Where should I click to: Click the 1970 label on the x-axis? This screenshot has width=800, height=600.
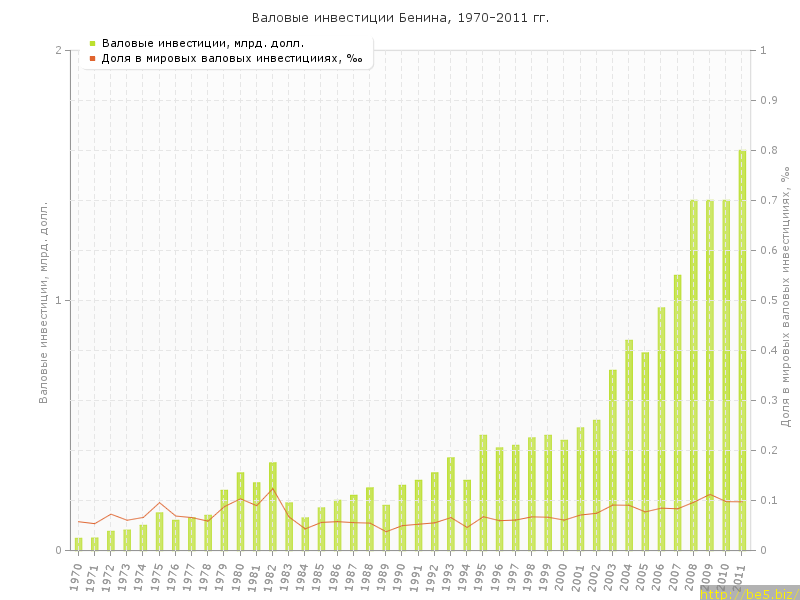coord(77,577)
